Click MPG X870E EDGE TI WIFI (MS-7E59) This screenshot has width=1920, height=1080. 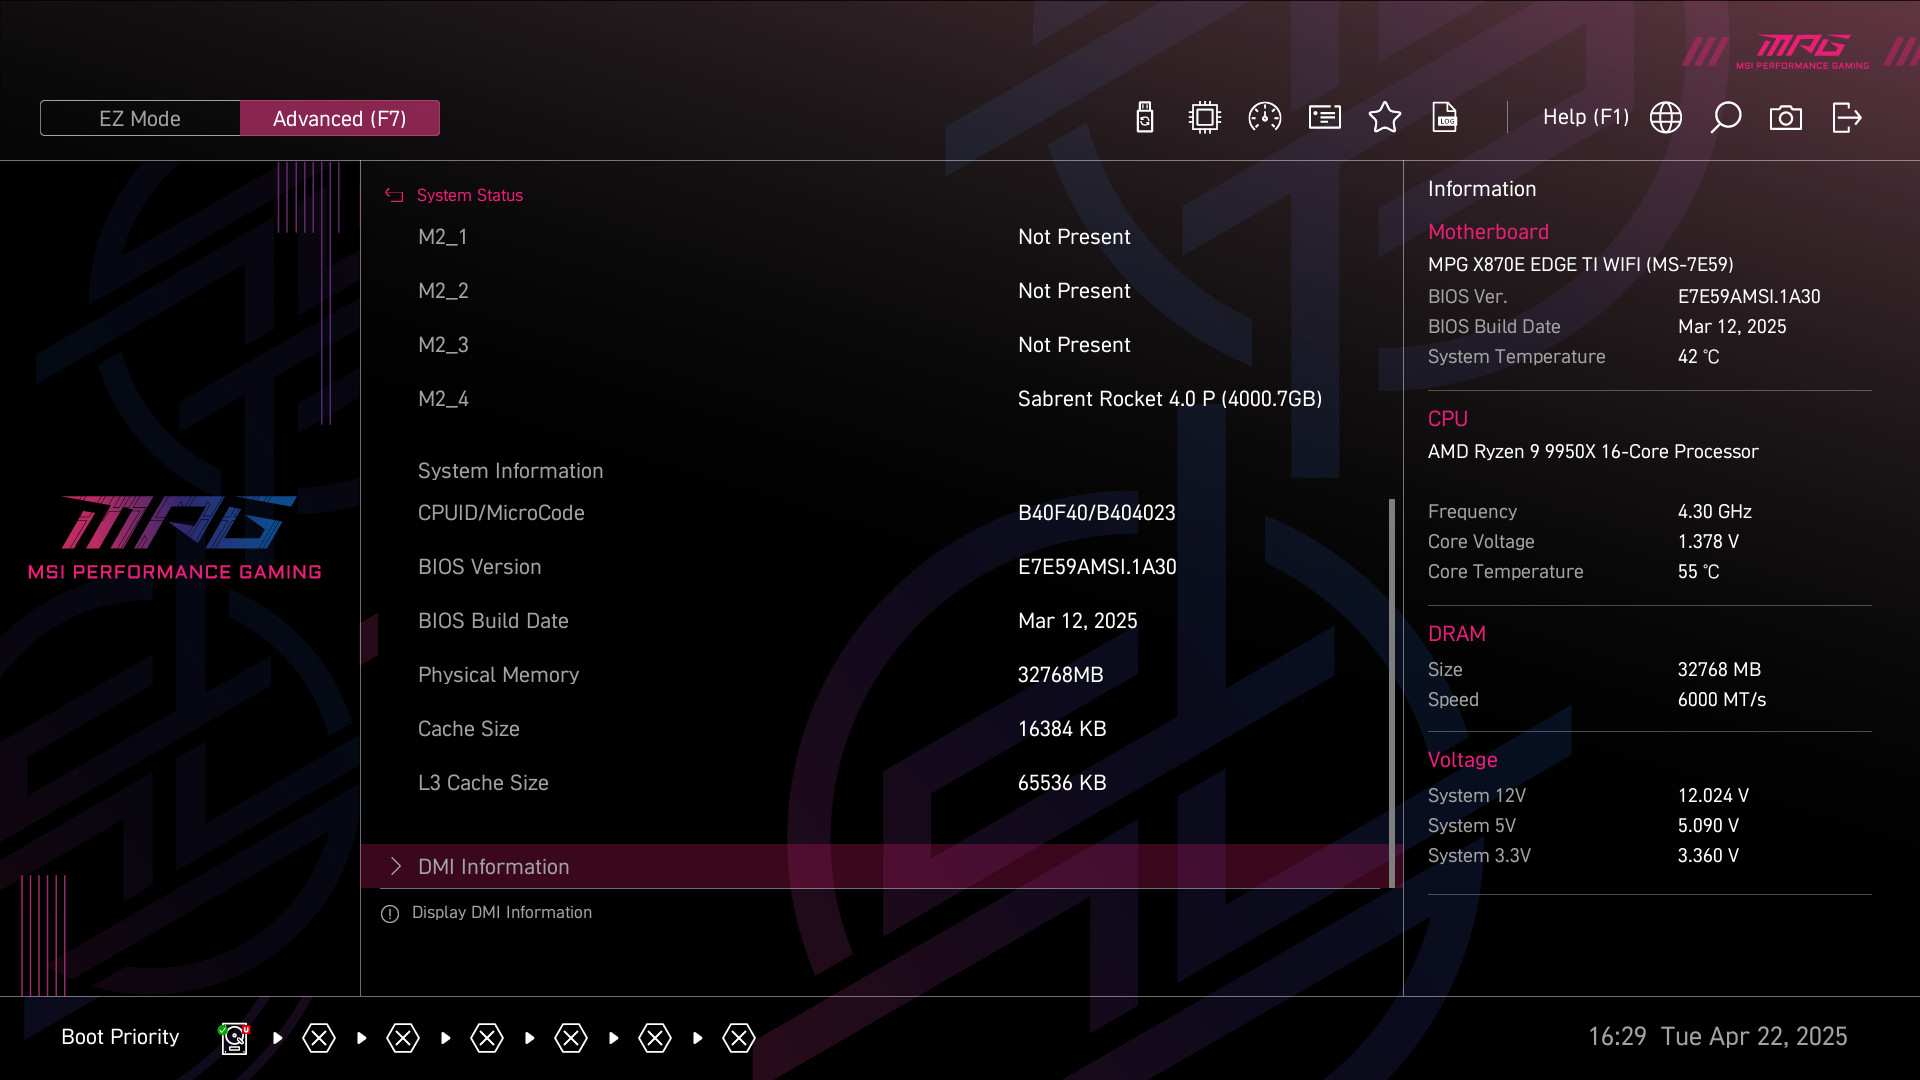pyautogui.click(x=1581, y=265)
